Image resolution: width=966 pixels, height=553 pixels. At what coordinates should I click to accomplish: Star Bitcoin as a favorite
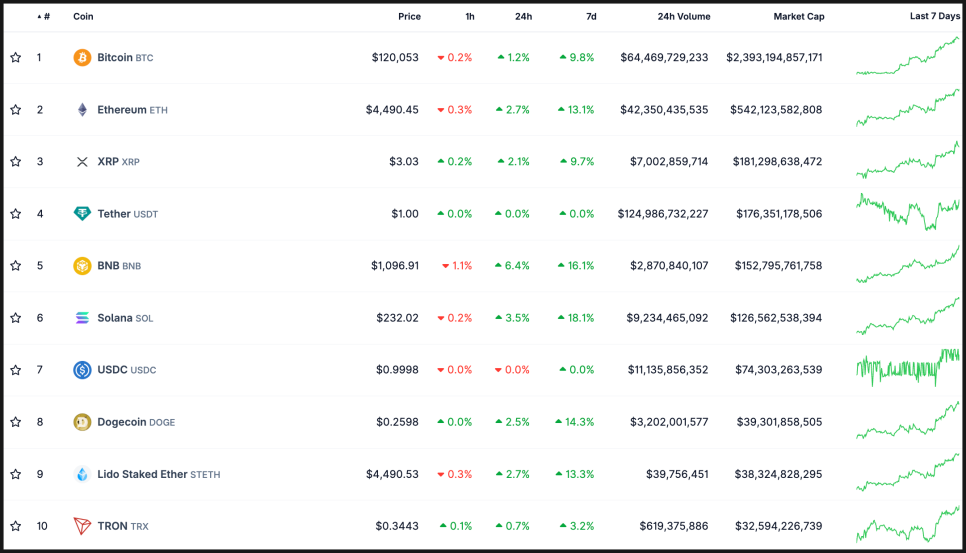[x=16, y=58]
